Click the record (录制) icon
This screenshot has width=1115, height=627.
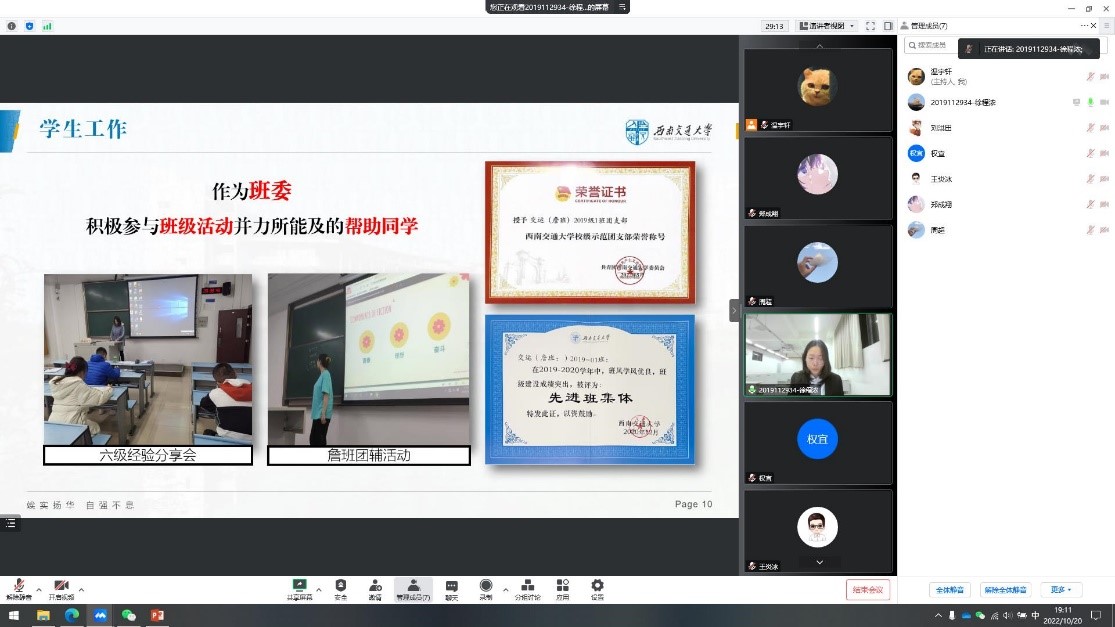pos(486,588)
